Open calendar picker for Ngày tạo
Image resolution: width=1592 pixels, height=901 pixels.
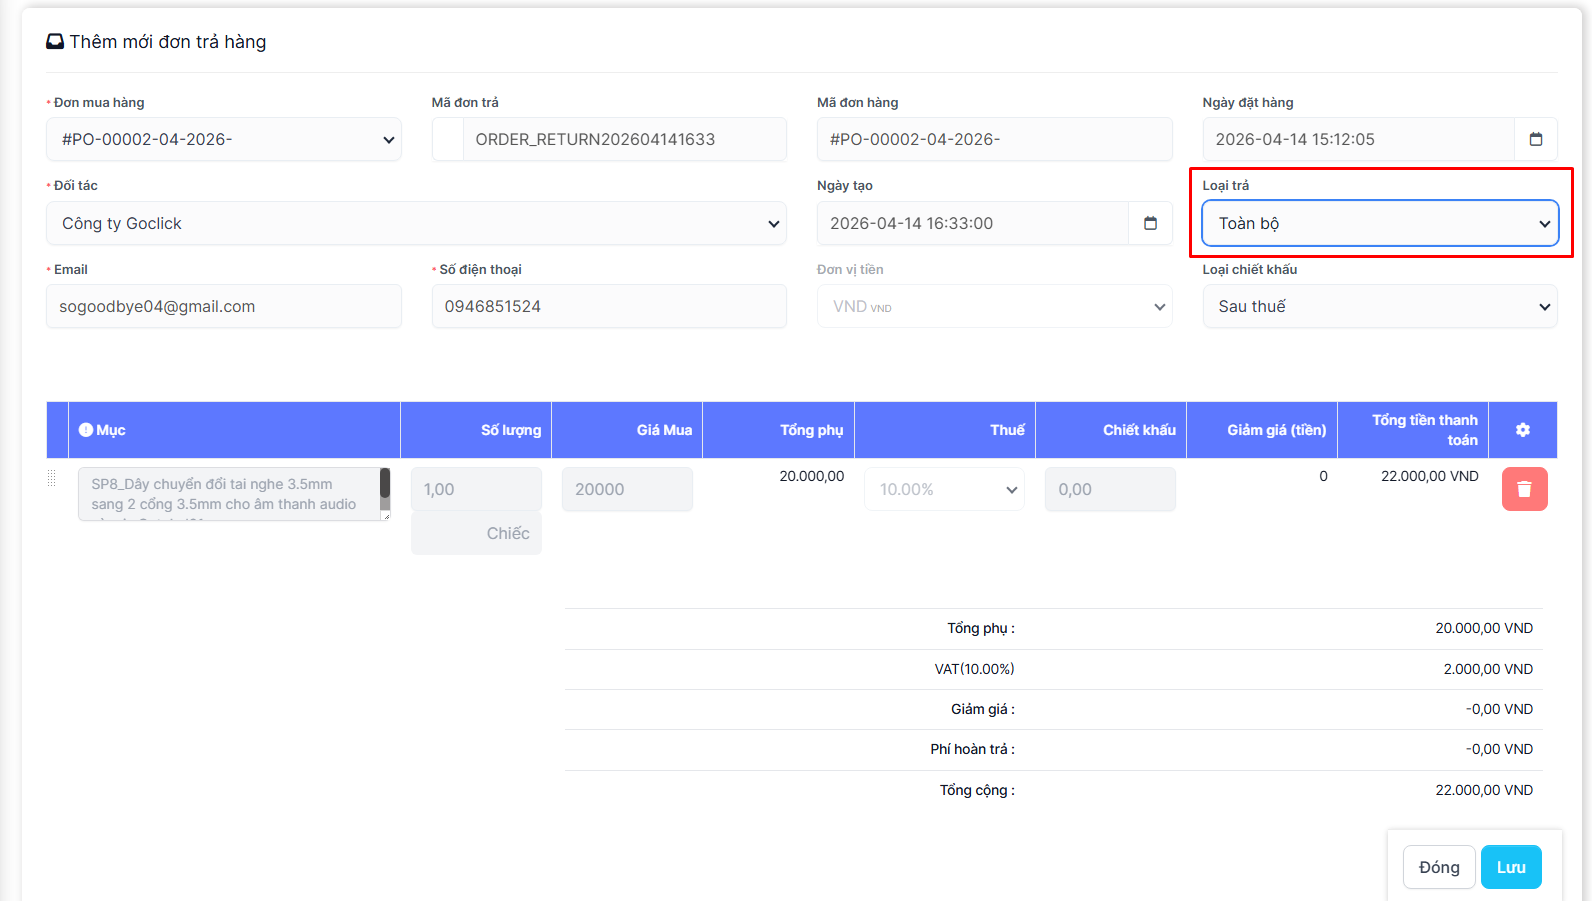[1150, 223]
